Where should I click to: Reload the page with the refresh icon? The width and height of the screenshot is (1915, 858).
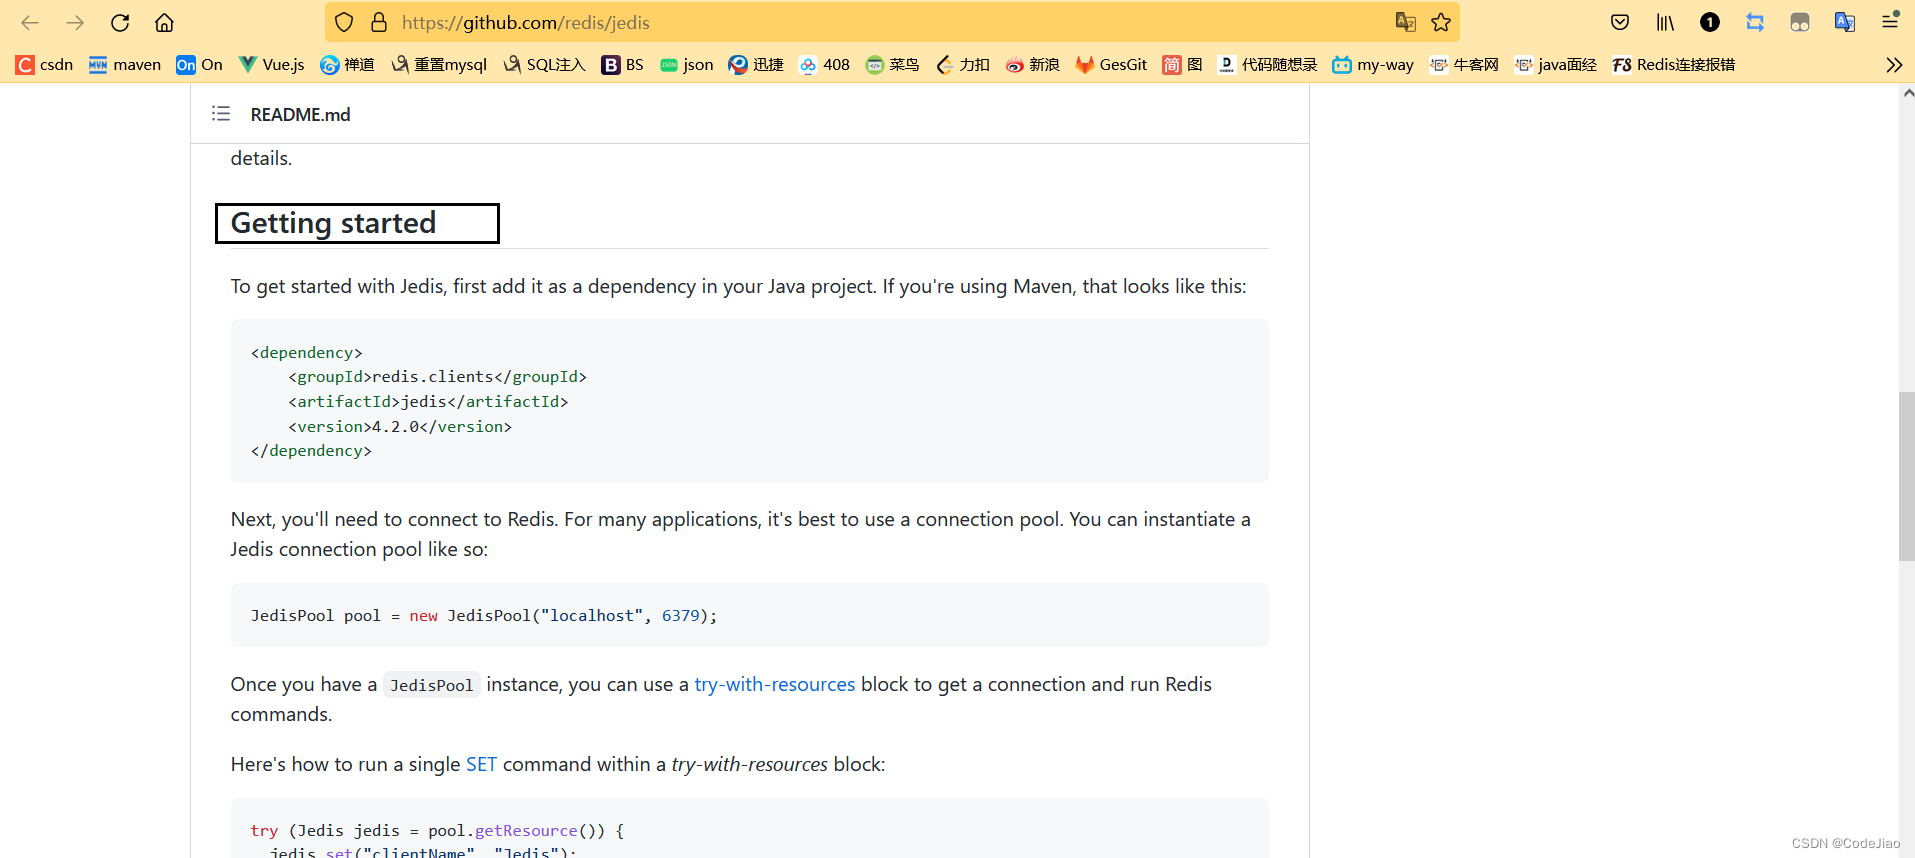(x=120, y=22)
